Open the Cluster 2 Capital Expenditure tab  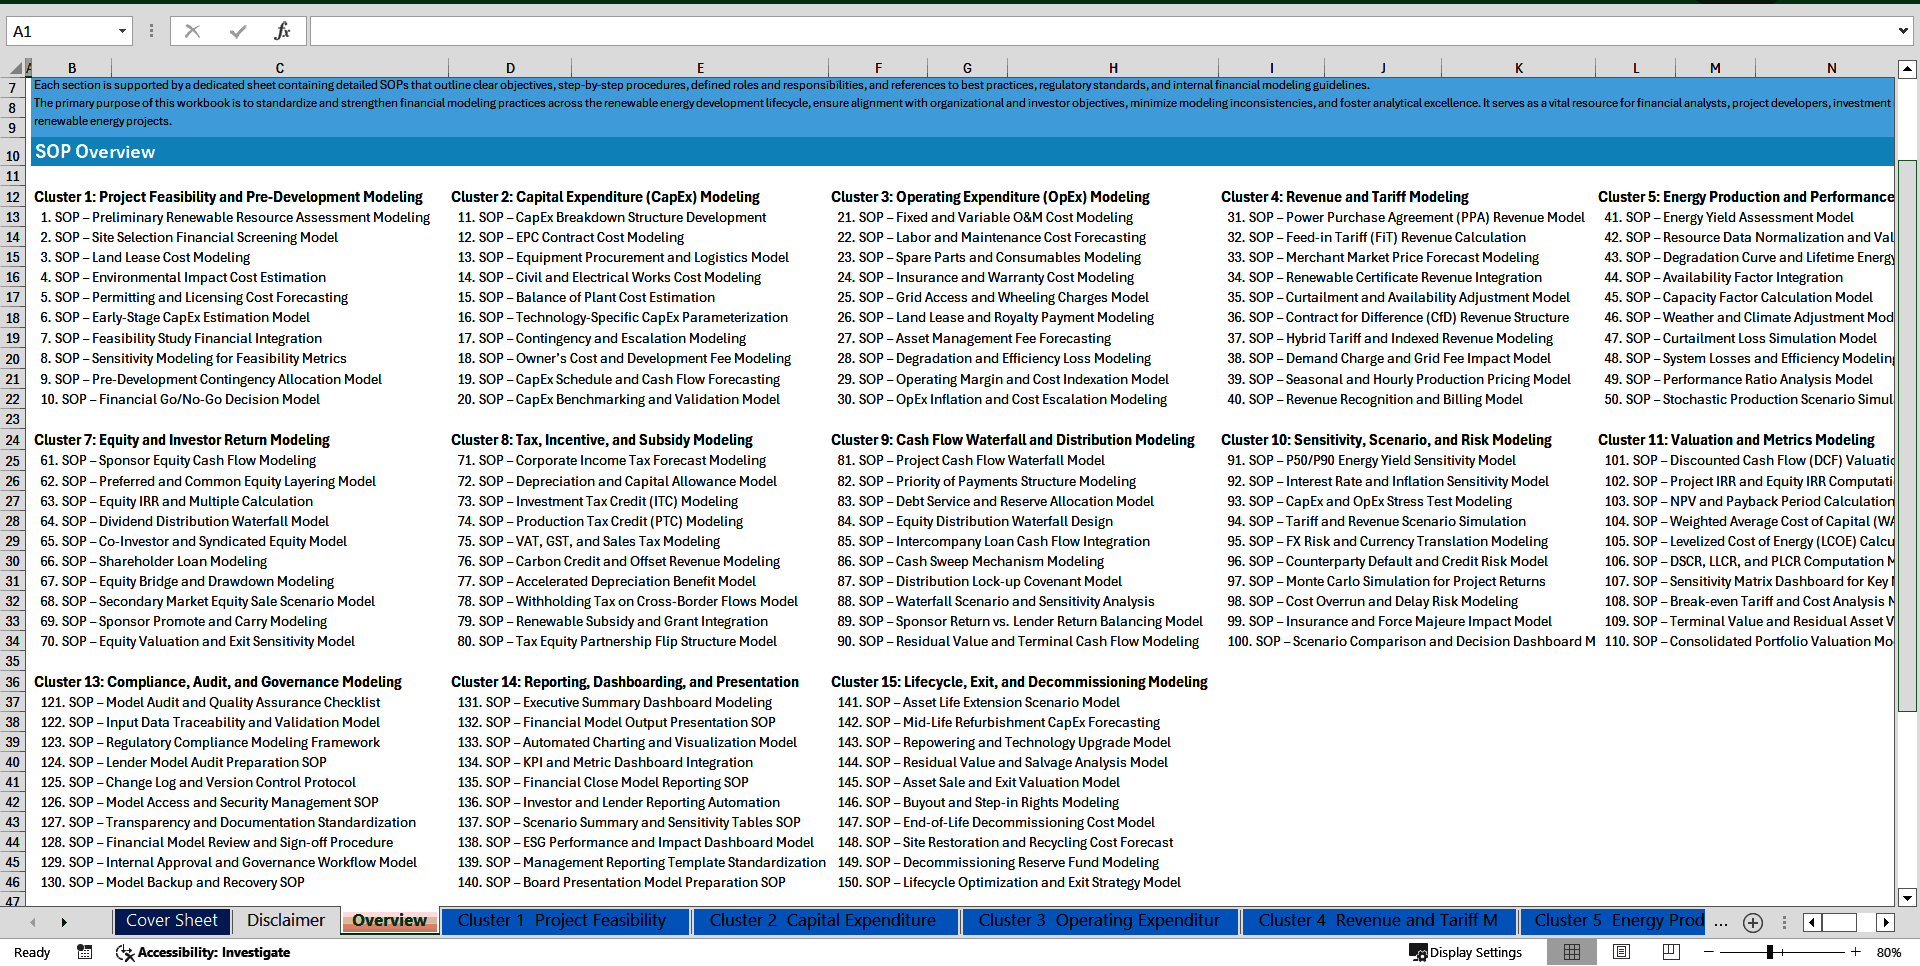click(826, 920)
